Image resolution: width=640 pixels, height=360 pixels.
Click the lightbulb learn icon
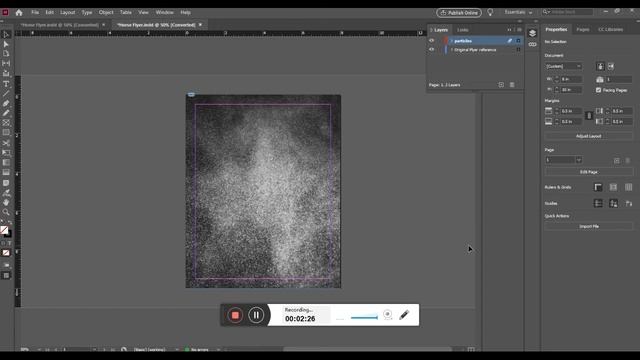point(490,13)
